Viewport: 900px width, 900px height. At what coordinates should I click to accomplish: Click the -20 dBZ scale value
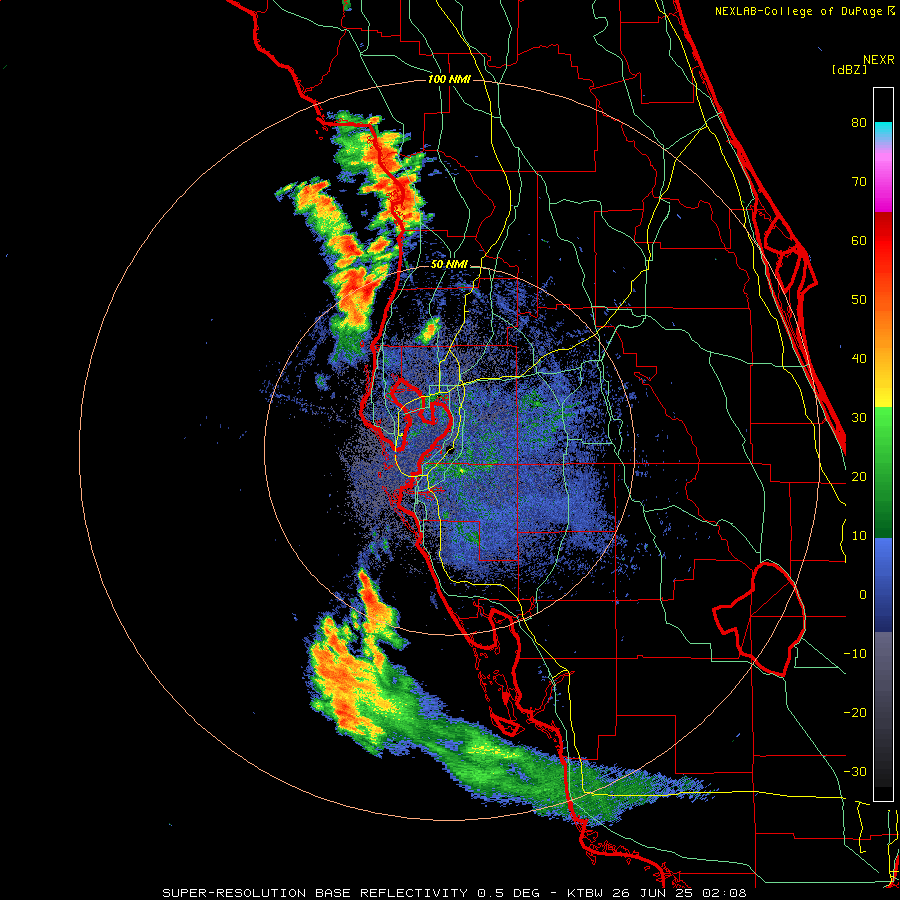(855, 713)
